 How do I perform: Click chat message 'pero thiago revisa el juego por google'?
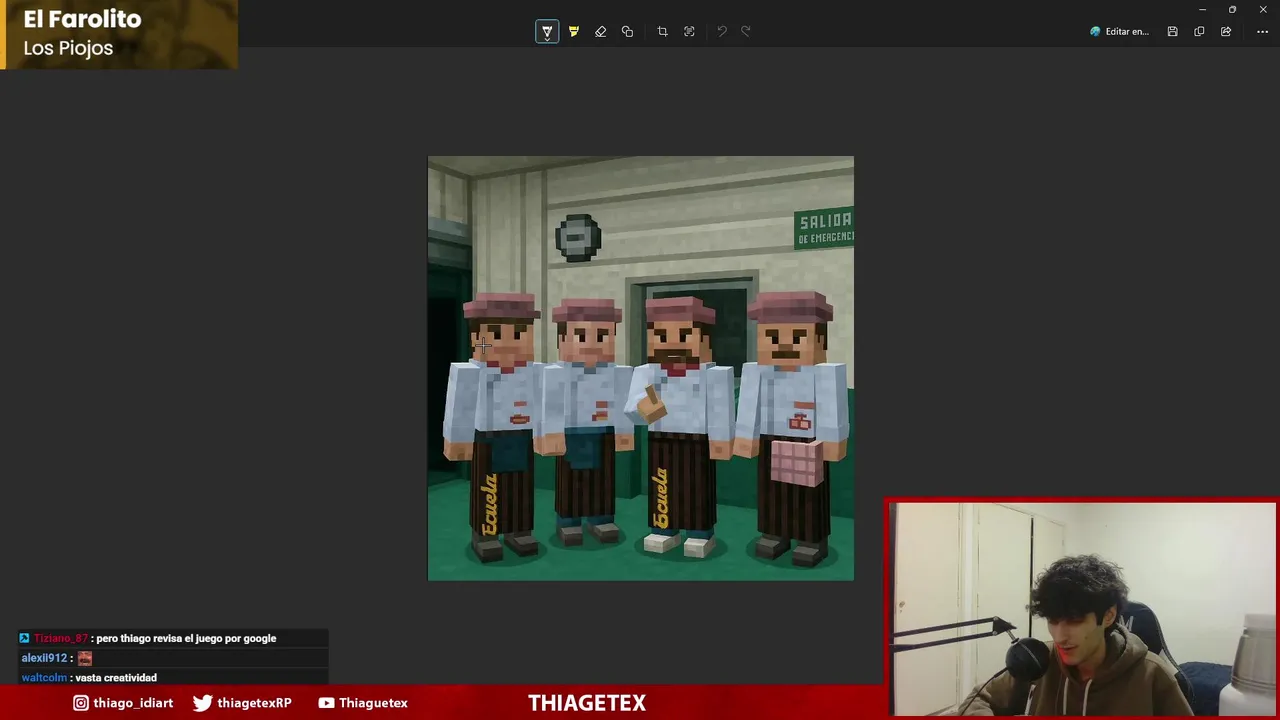tap(186, 638)
